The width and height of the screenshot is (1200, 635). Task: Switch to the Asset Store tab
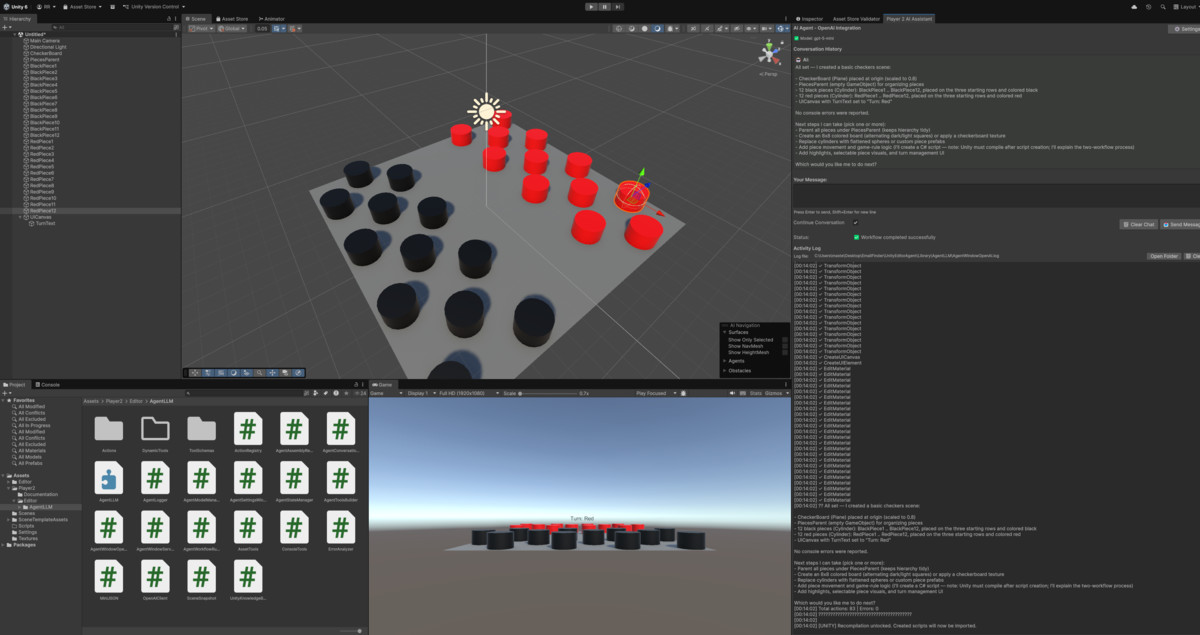point(232,18)
